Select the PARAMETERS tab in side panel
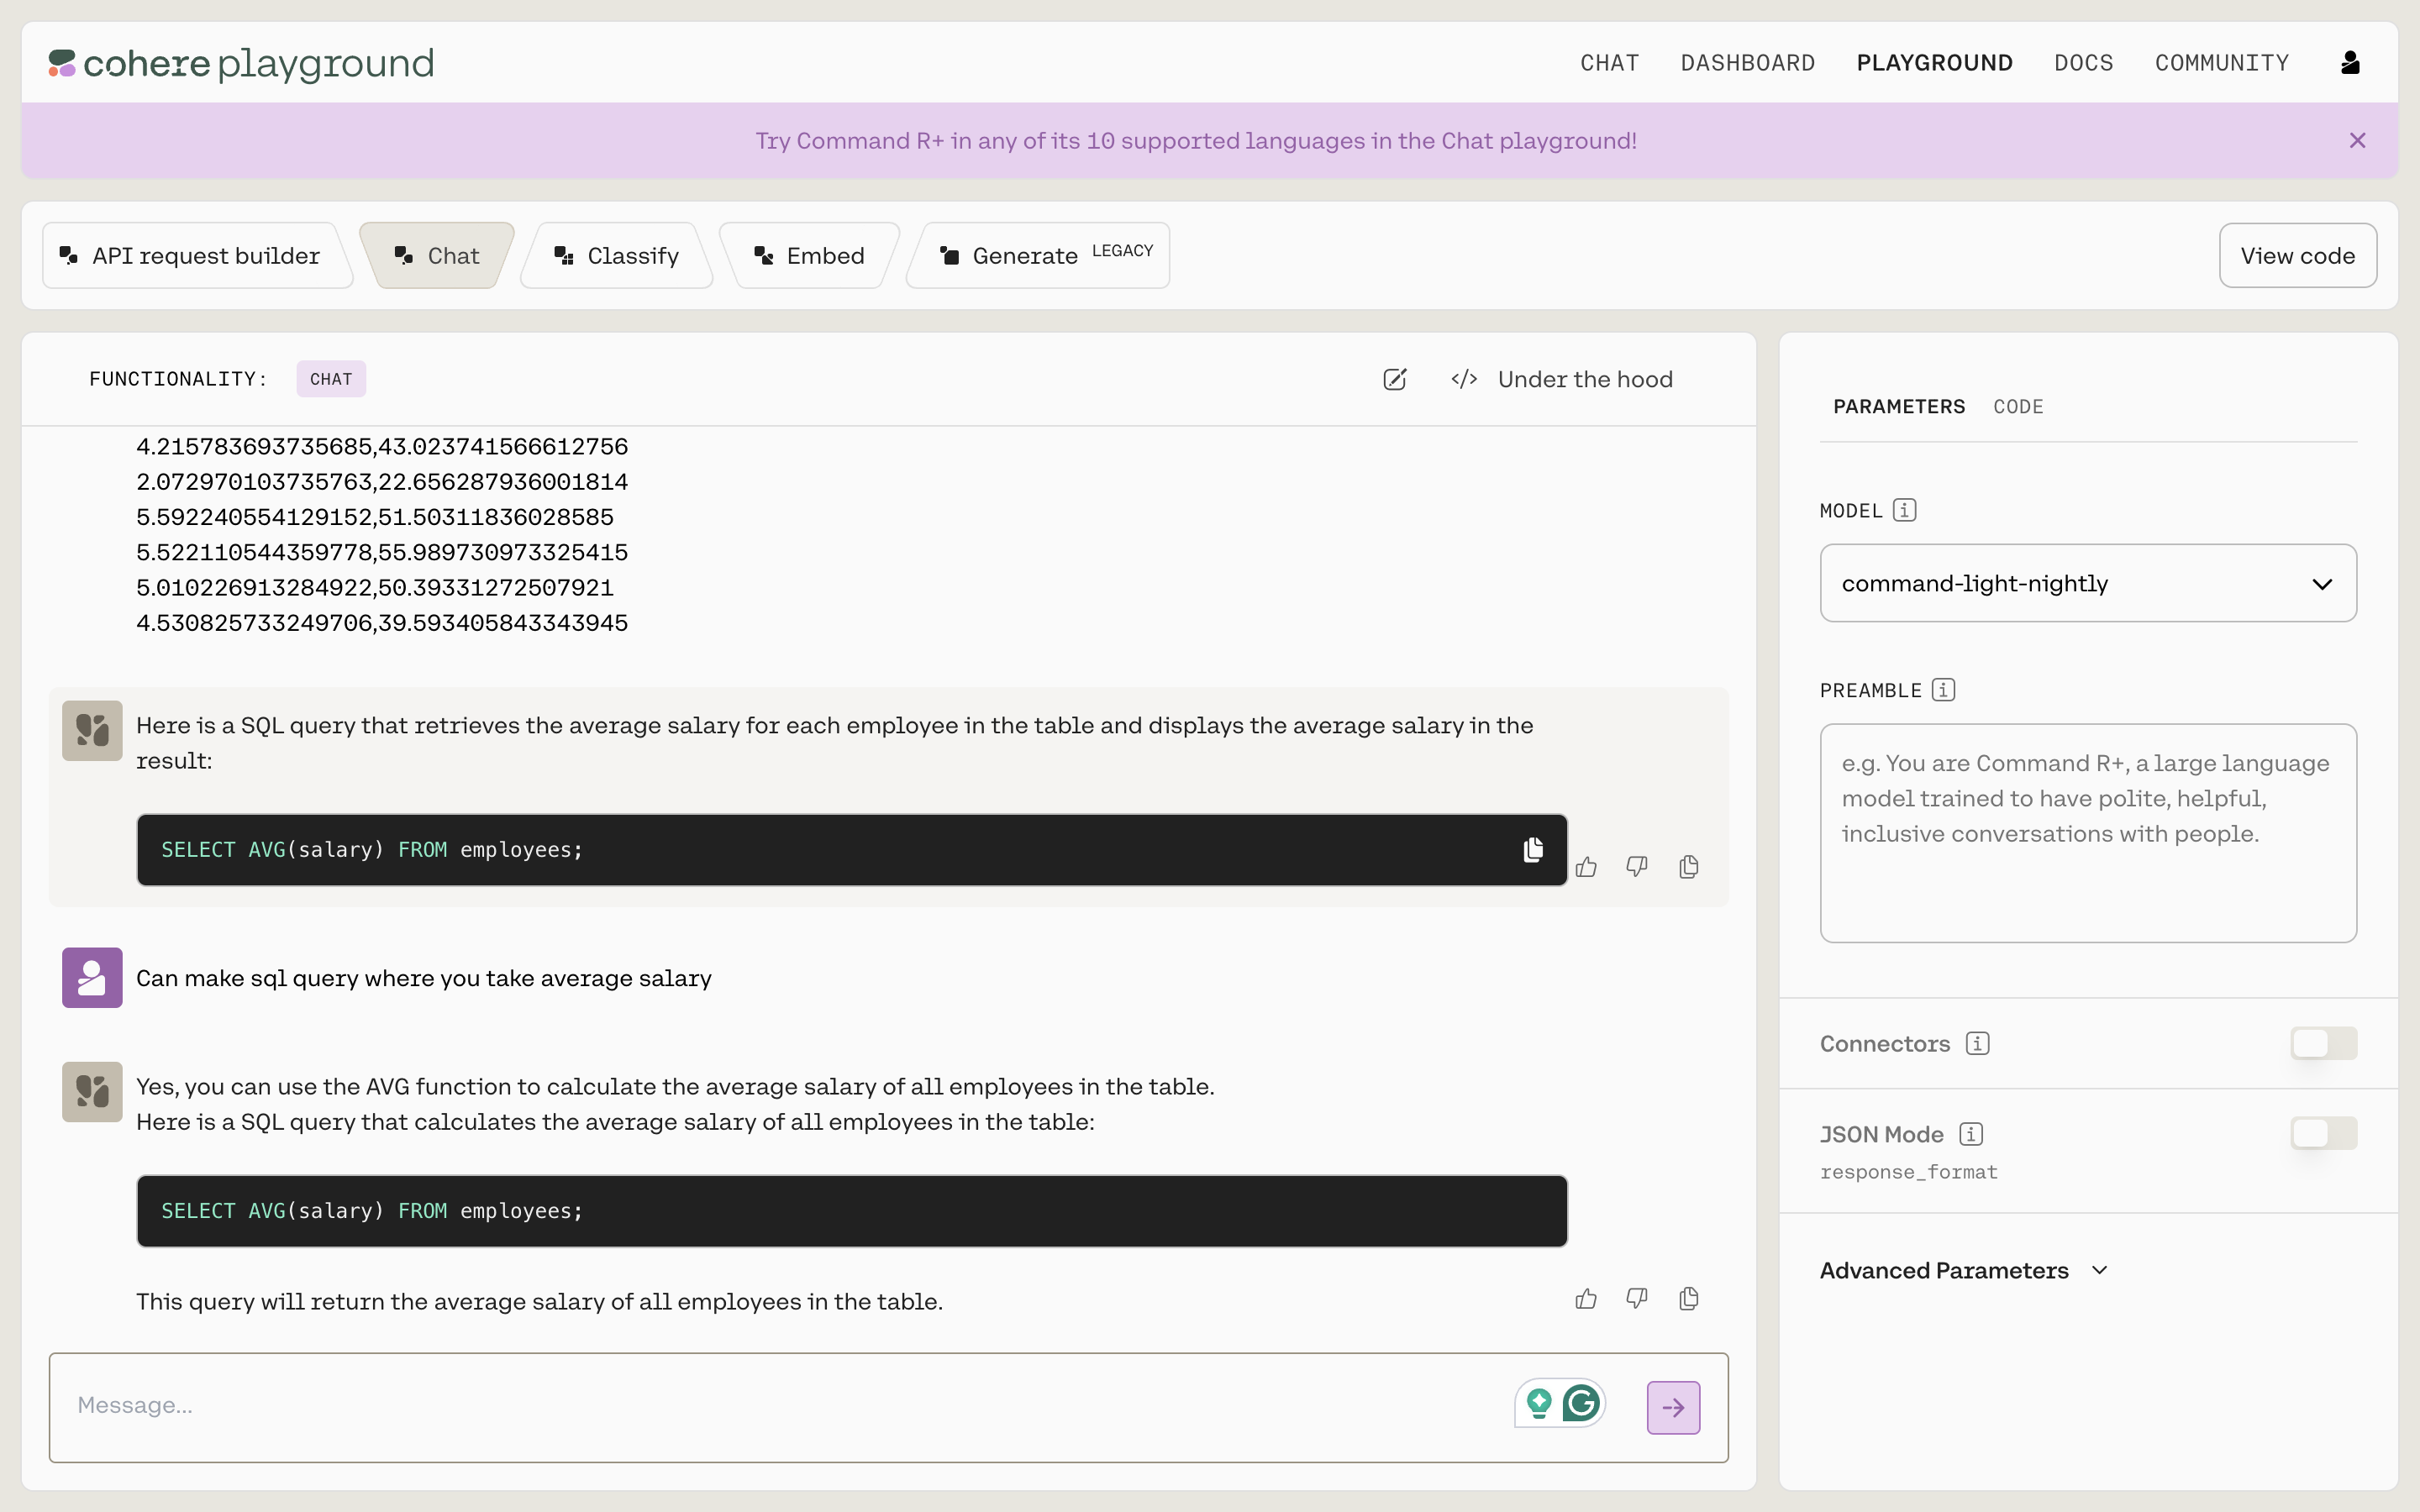Screen dimensions: 2420x1512 tap(1899, 407)
